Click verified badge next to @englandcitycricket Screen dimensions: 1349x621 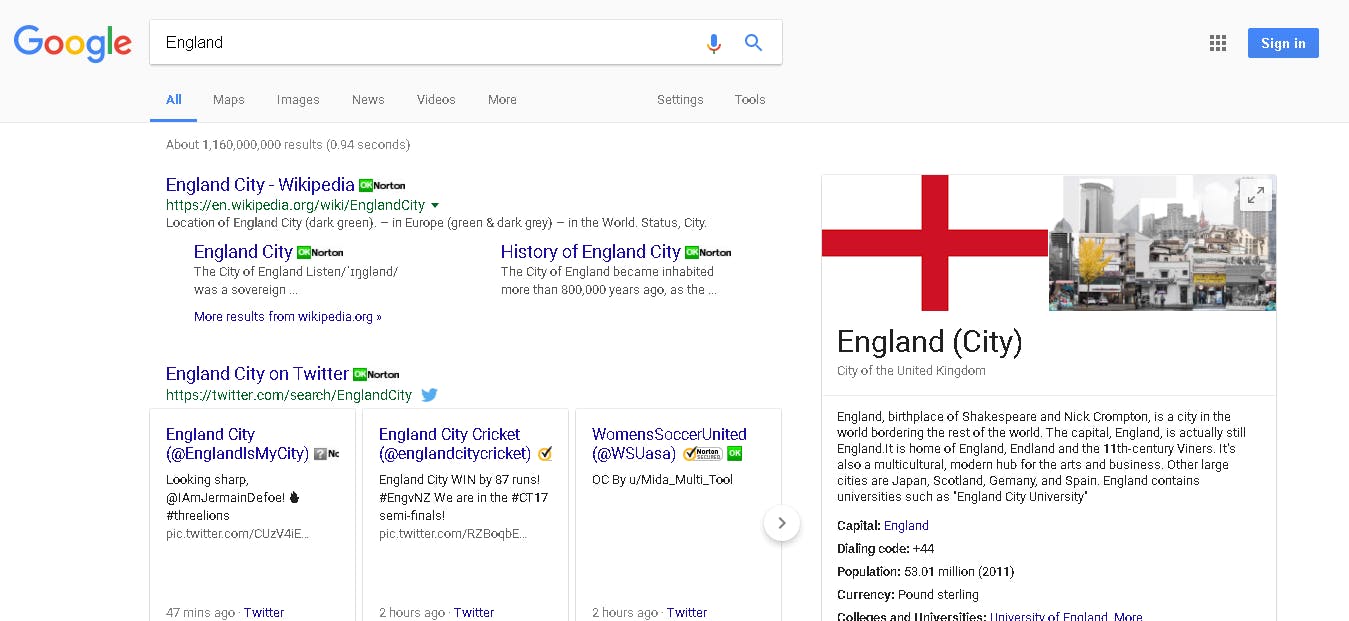545,453
